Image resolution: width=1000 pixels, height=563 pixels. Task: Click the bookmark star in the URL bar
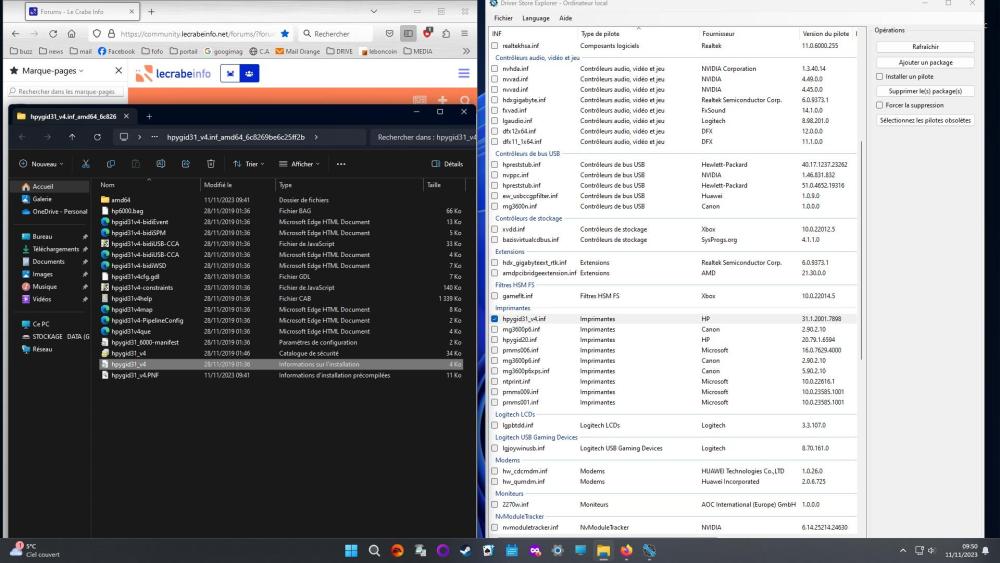(285, 33)
